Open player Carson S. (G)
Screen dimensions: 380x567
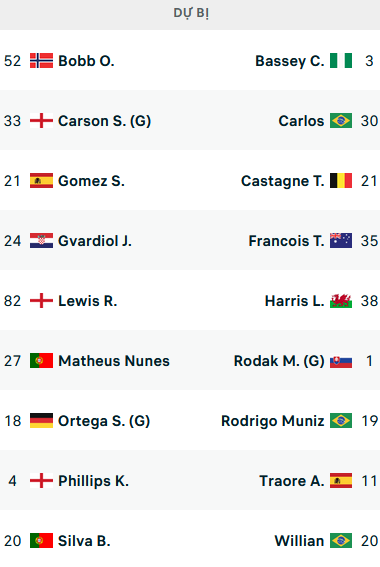coord(104,121)
